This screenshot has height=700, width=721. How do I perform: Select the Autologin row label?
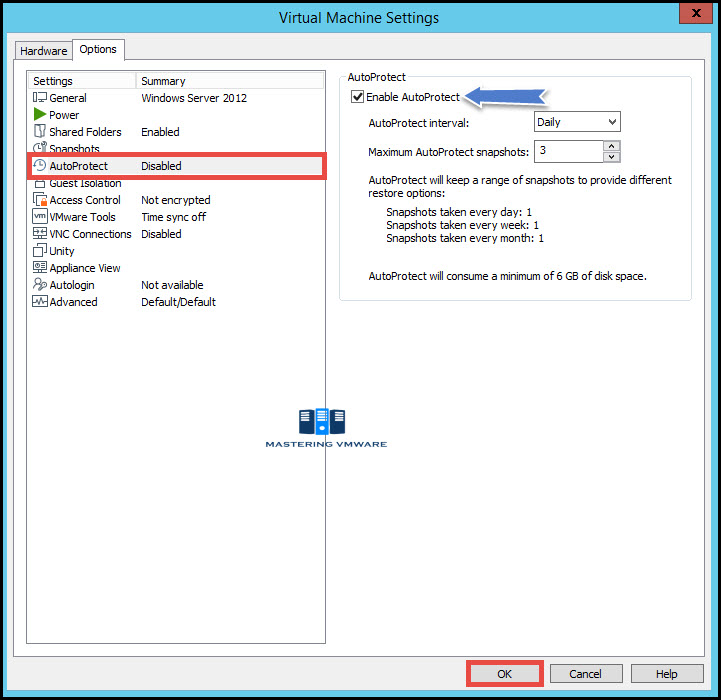point(72,285)
